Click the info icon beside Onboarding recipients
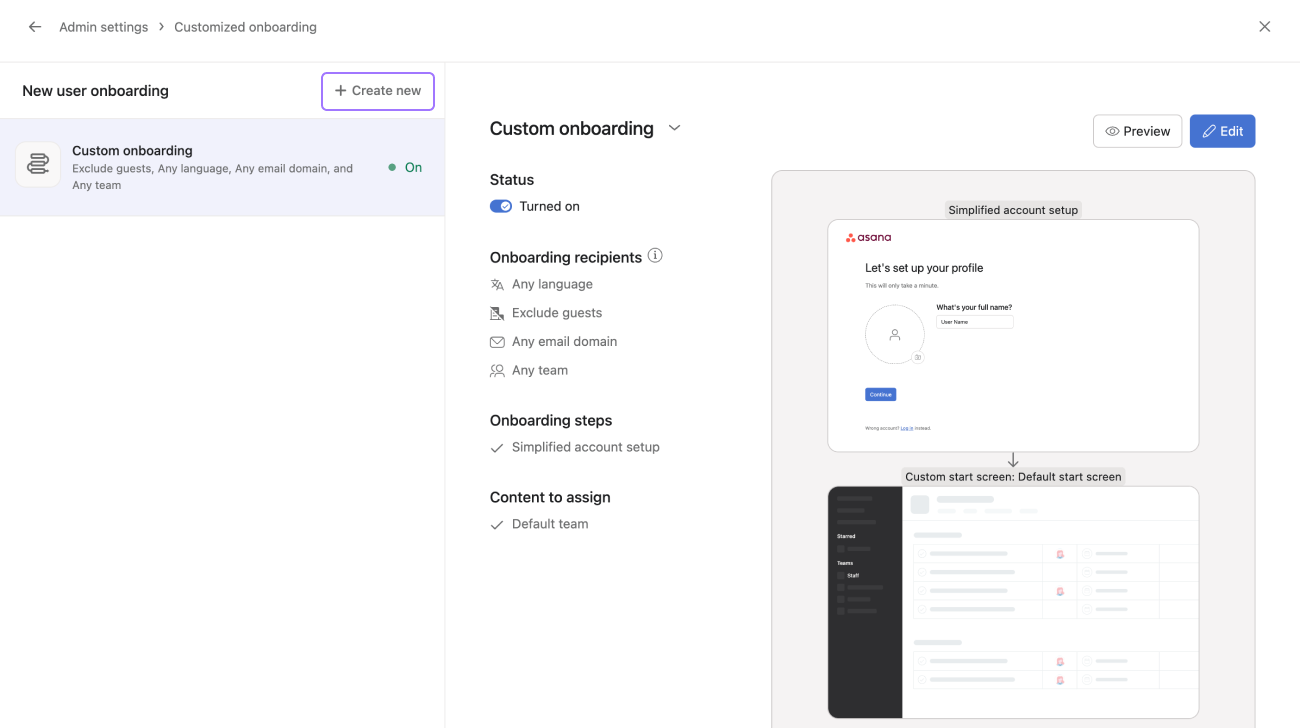 (x=655, y=255)
